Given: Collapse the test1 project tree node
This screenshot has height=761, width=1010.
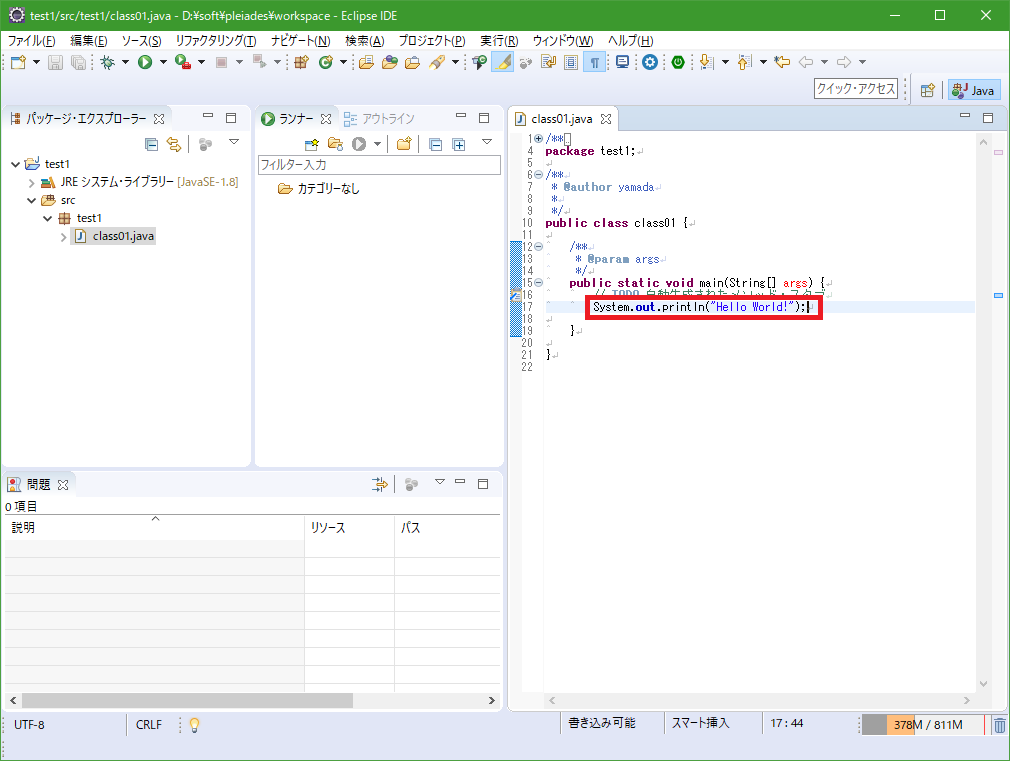Looking at the screenshot, I should (x=16, y=164).
